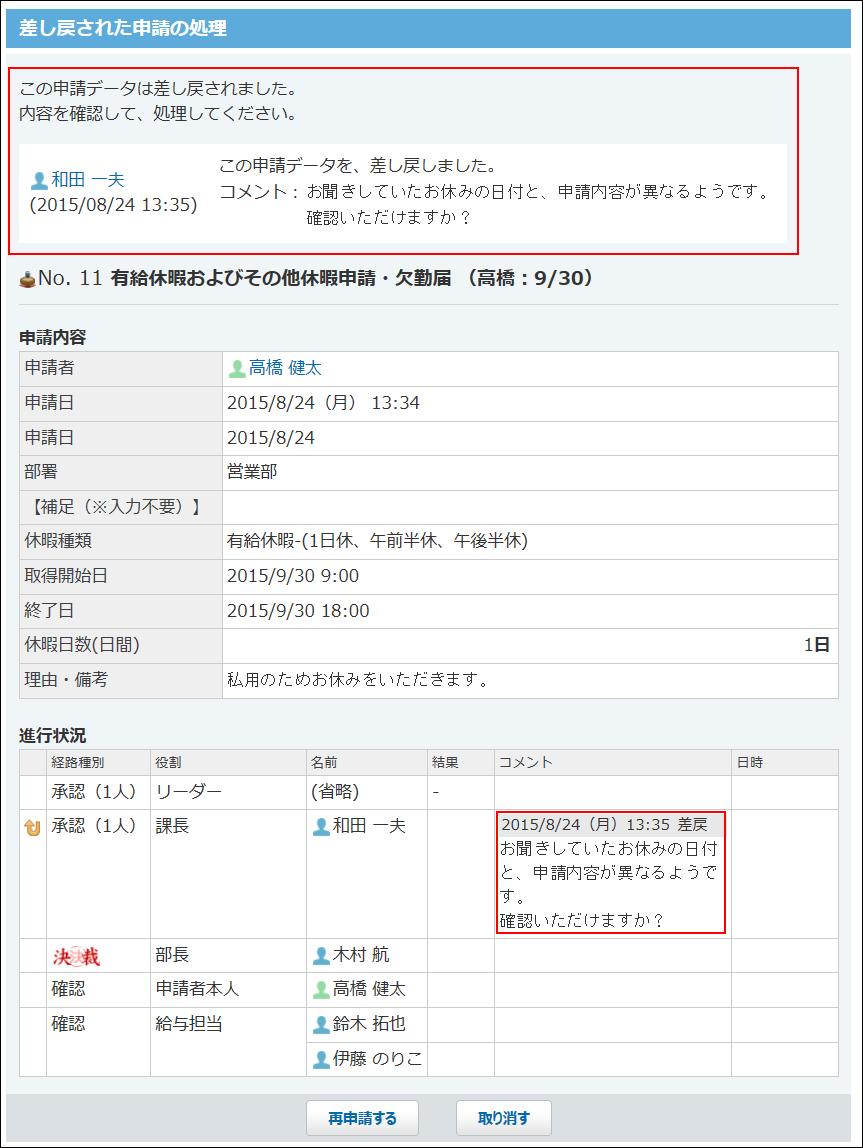Viewport: 863px width, 1148px height.
Task: Click the text この申請データを、差し戻しました。
Action: tap(359, 165)
